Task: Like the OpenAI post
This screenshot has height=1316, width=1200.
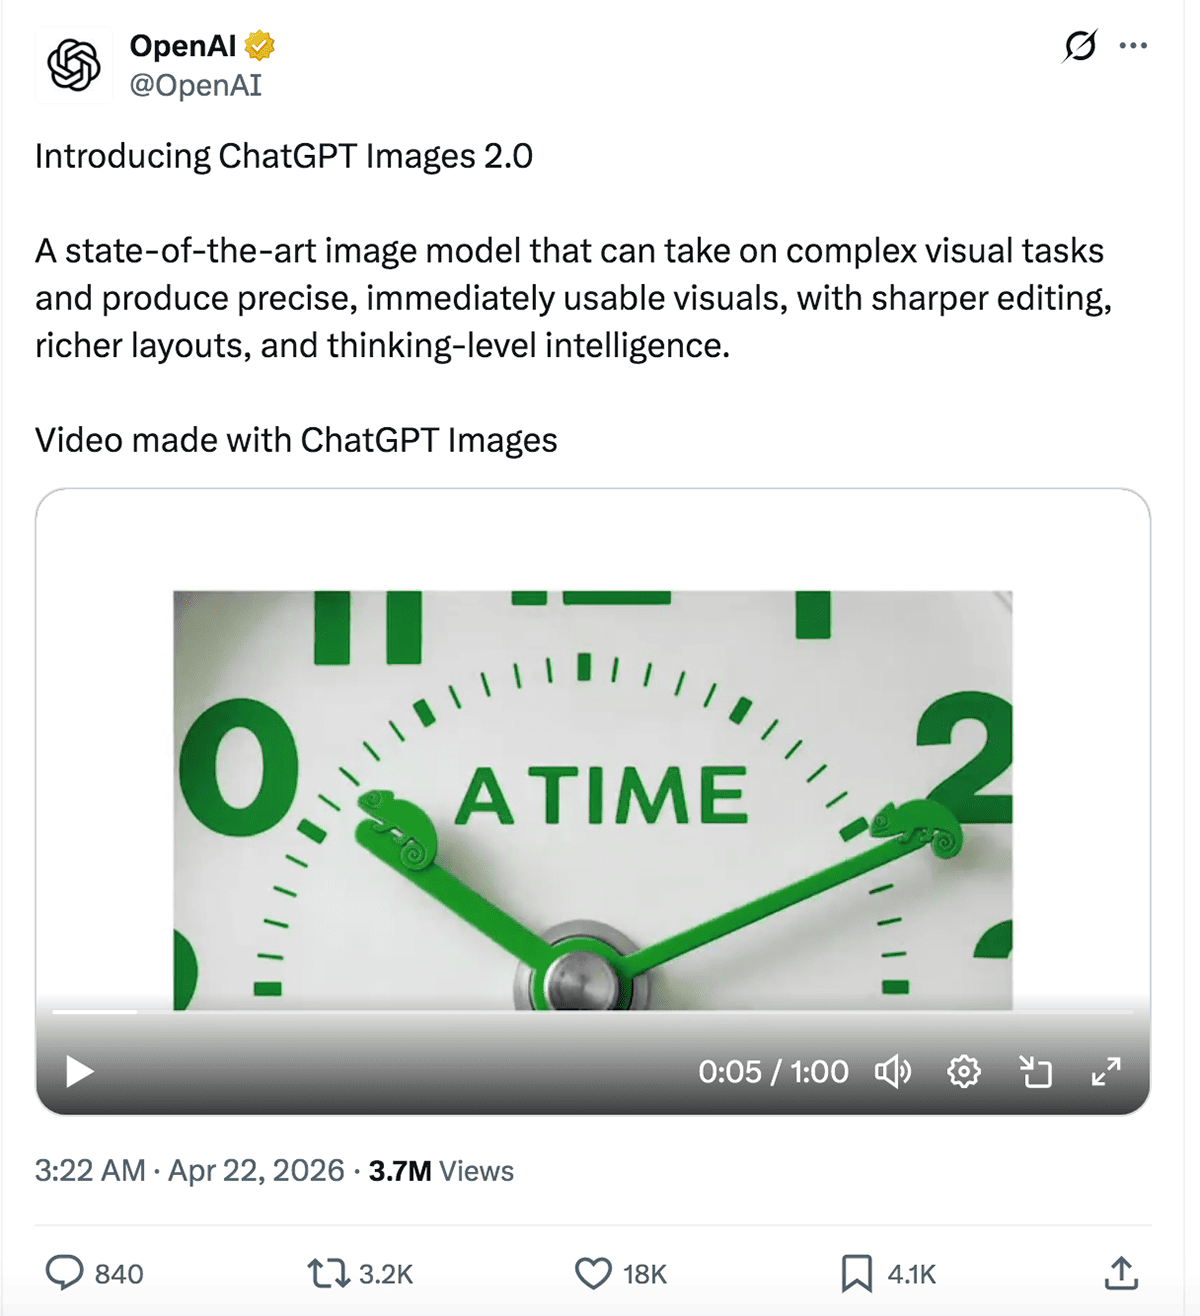Action: 592,1273
